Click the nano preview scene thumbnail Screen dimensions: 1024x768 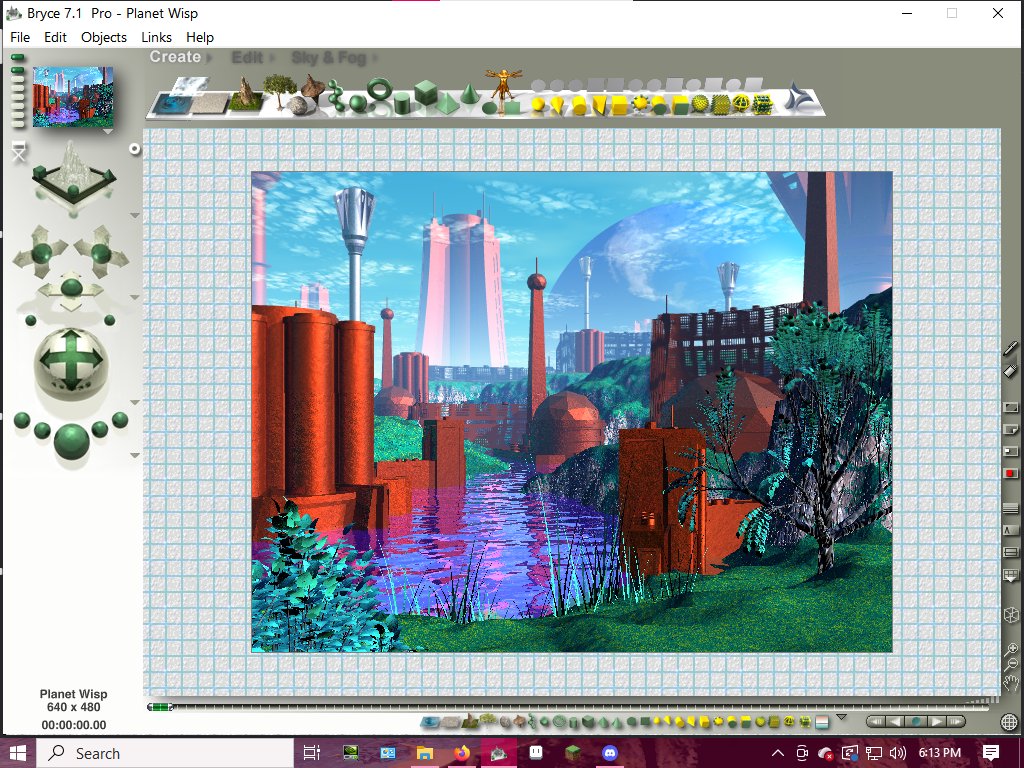coord(73,97)
